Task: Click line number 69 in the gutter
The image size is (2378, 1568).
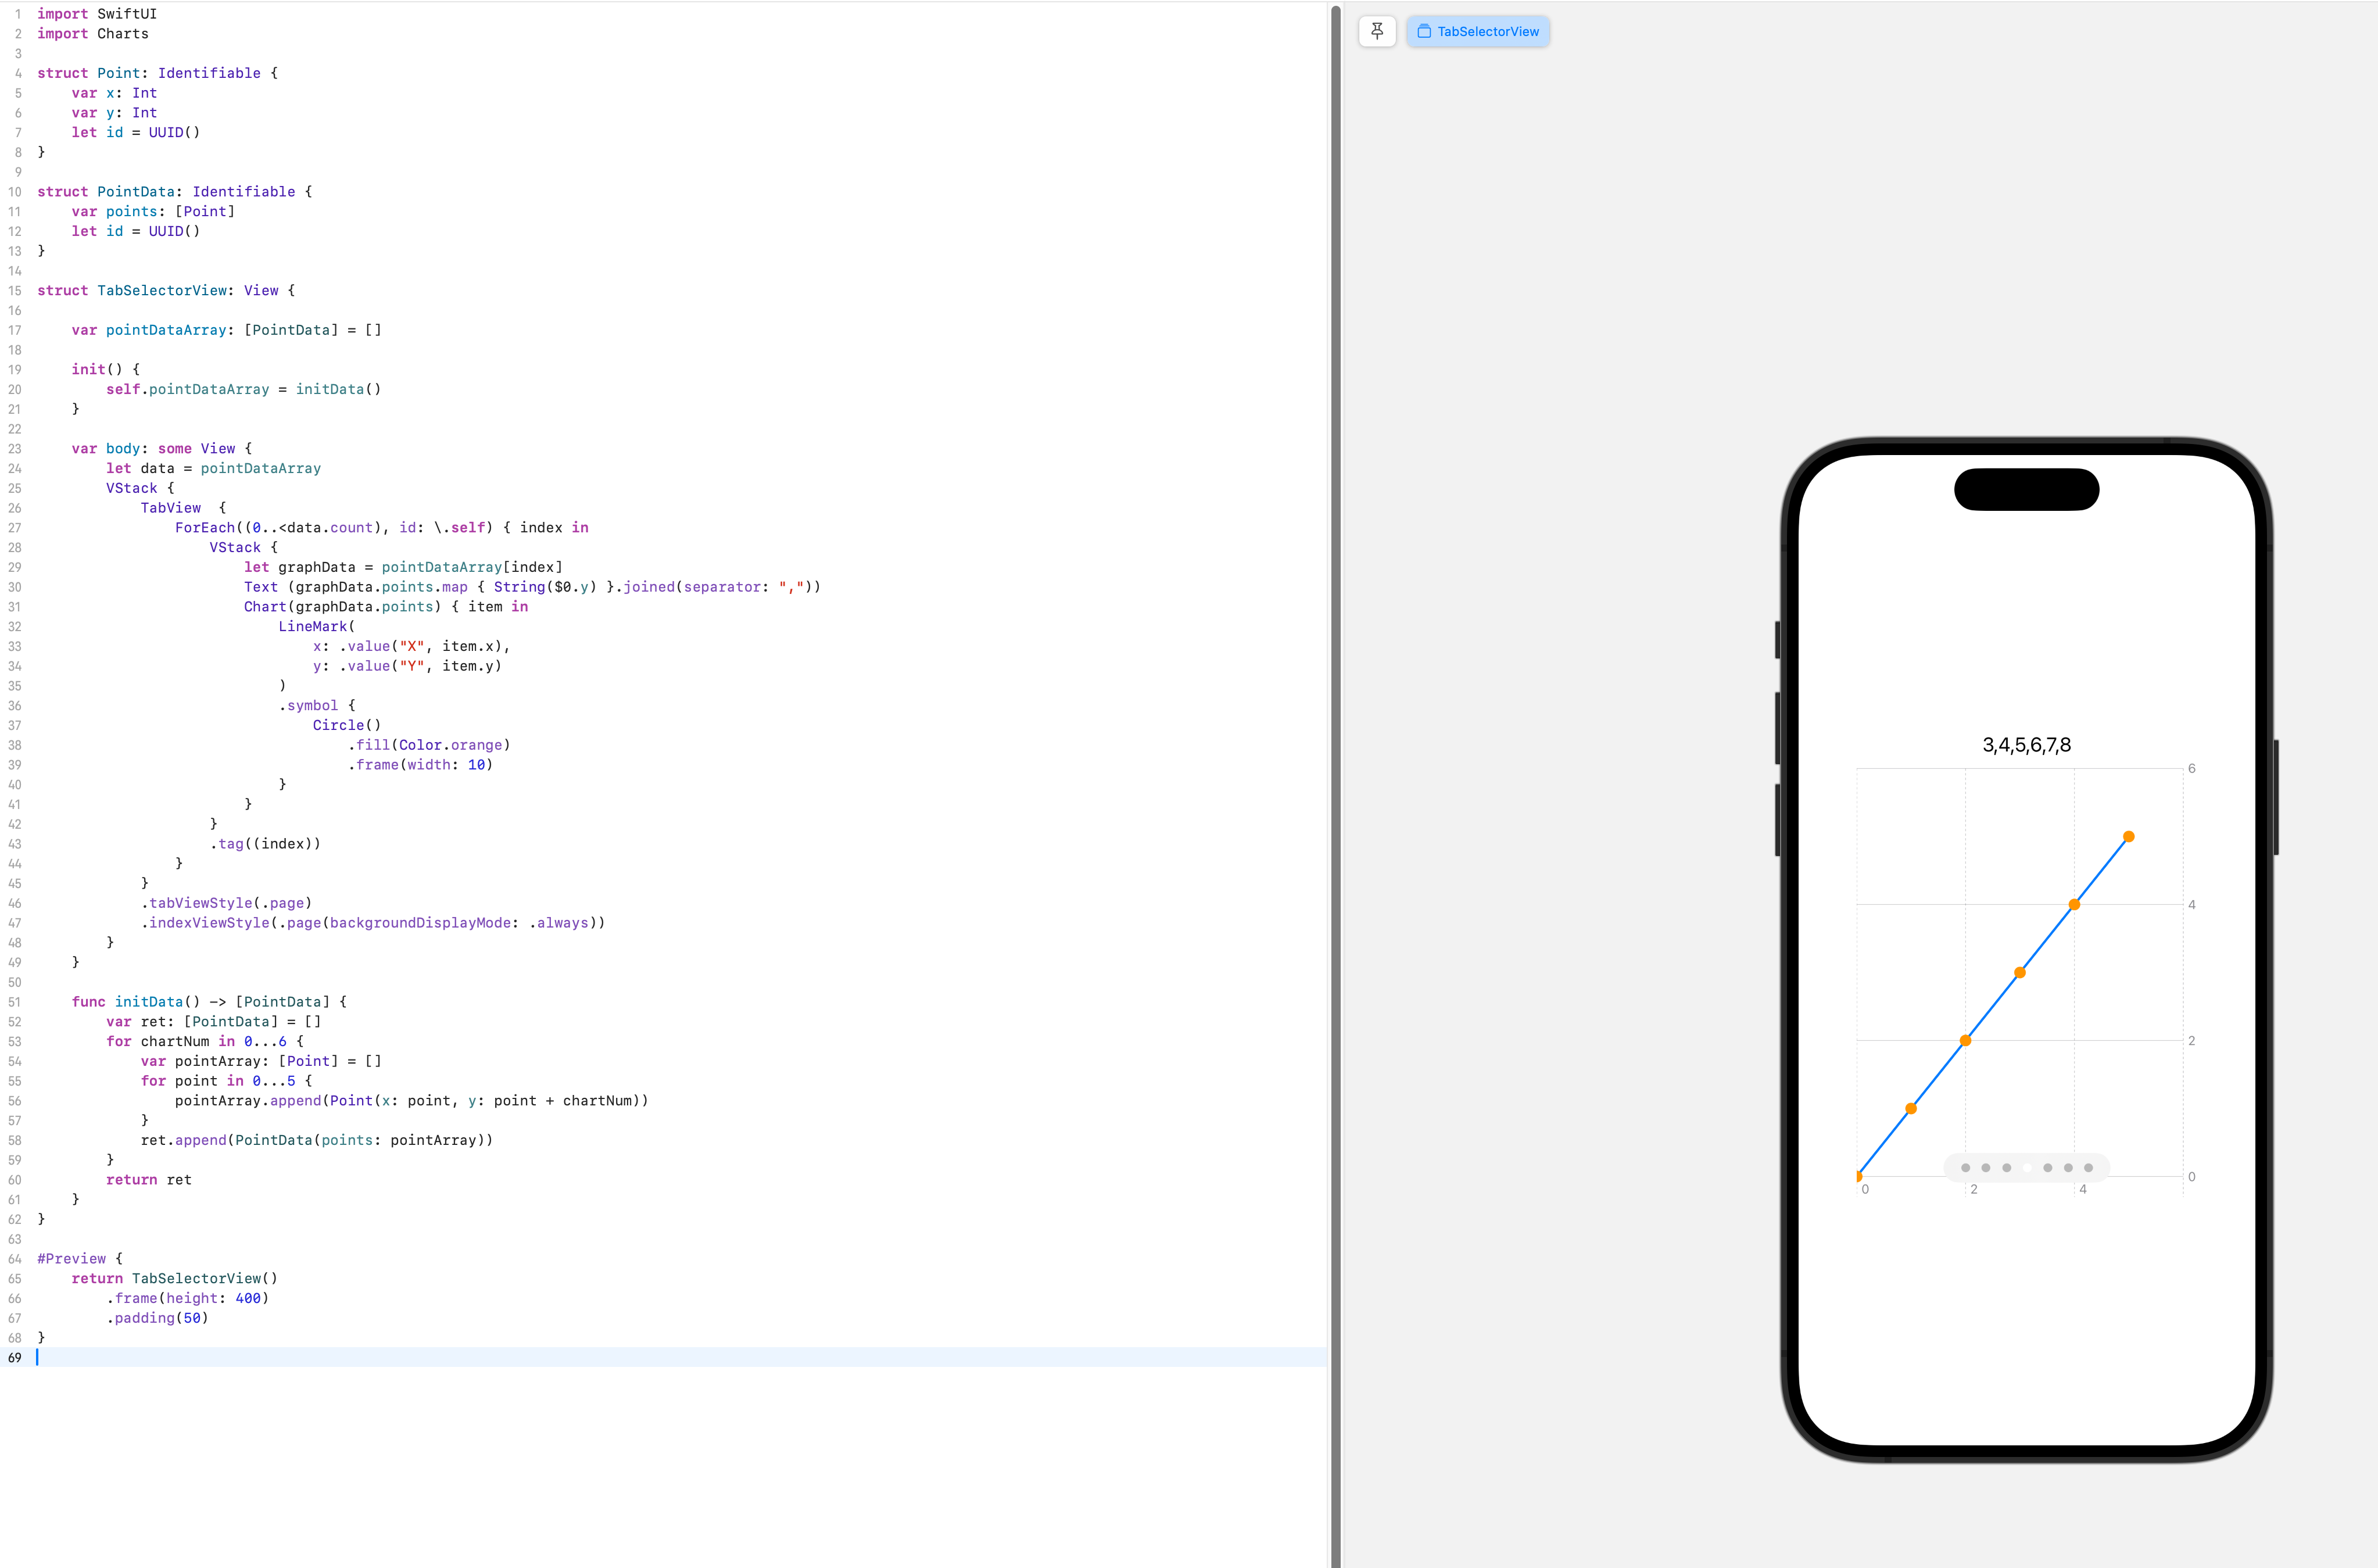Action: click(x=14, y=1358)
